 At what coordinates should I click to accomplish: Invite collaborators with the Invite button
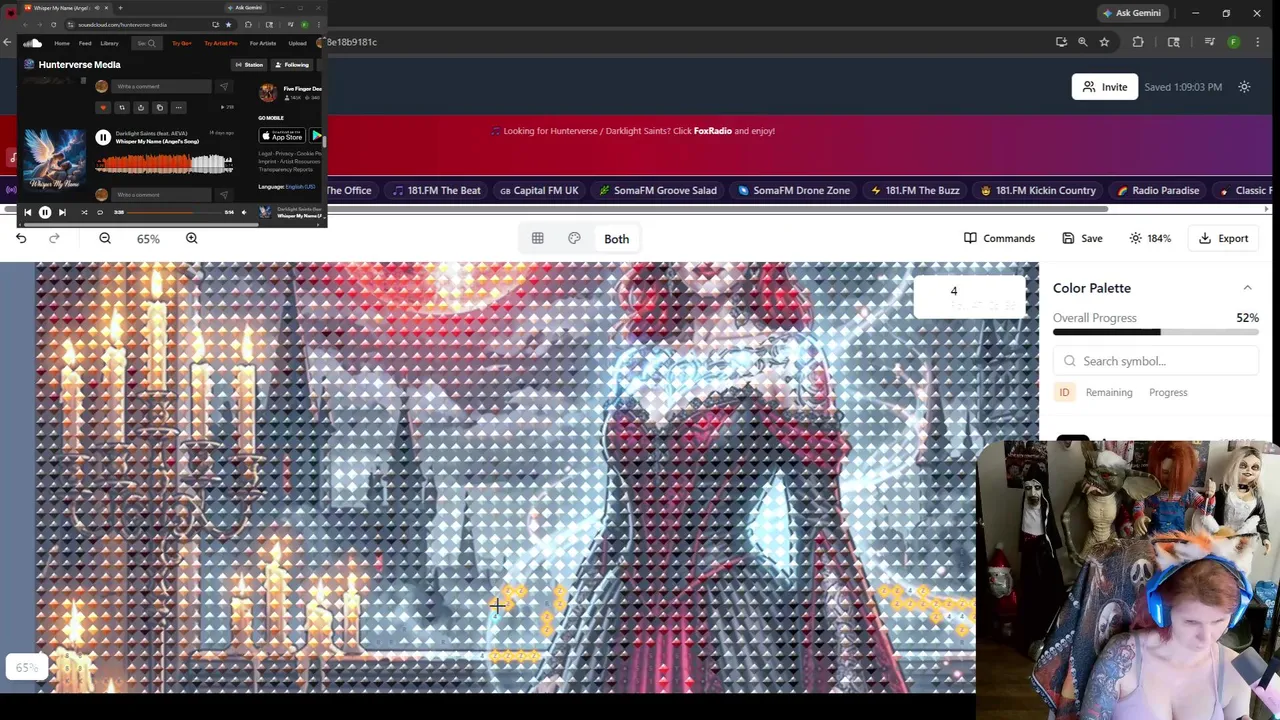point(1105,87)
